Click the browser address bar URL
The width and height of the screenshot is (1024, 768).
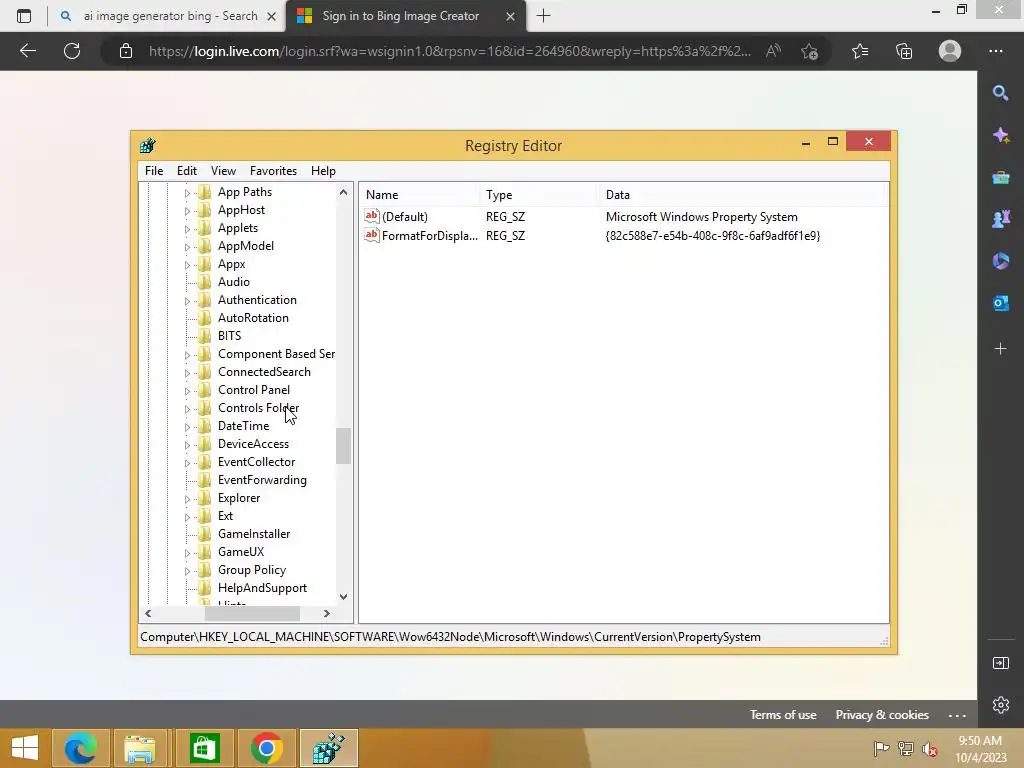[x=449, y=51]
